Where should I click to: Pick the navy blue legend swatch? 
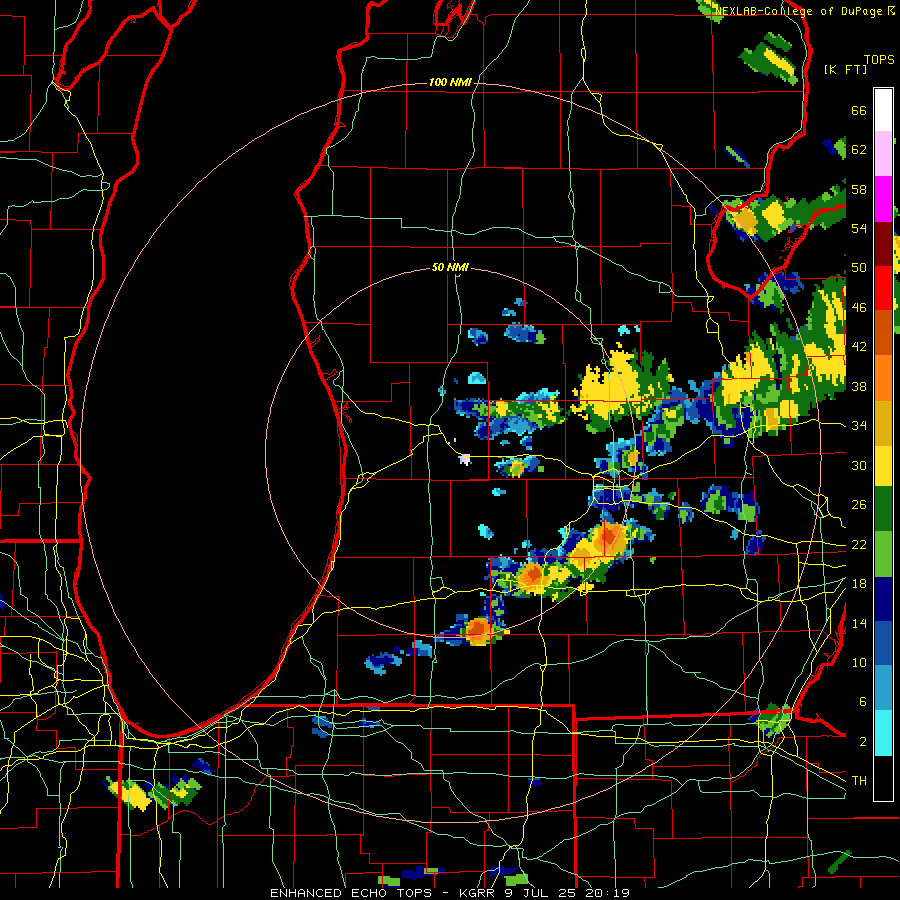click(x=883, y=599)
